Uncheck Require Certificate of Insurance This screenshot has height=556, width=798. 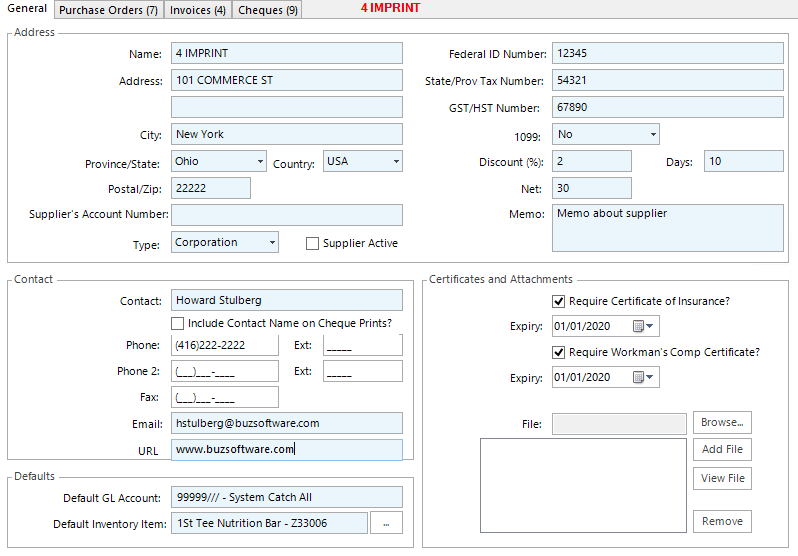558,301
